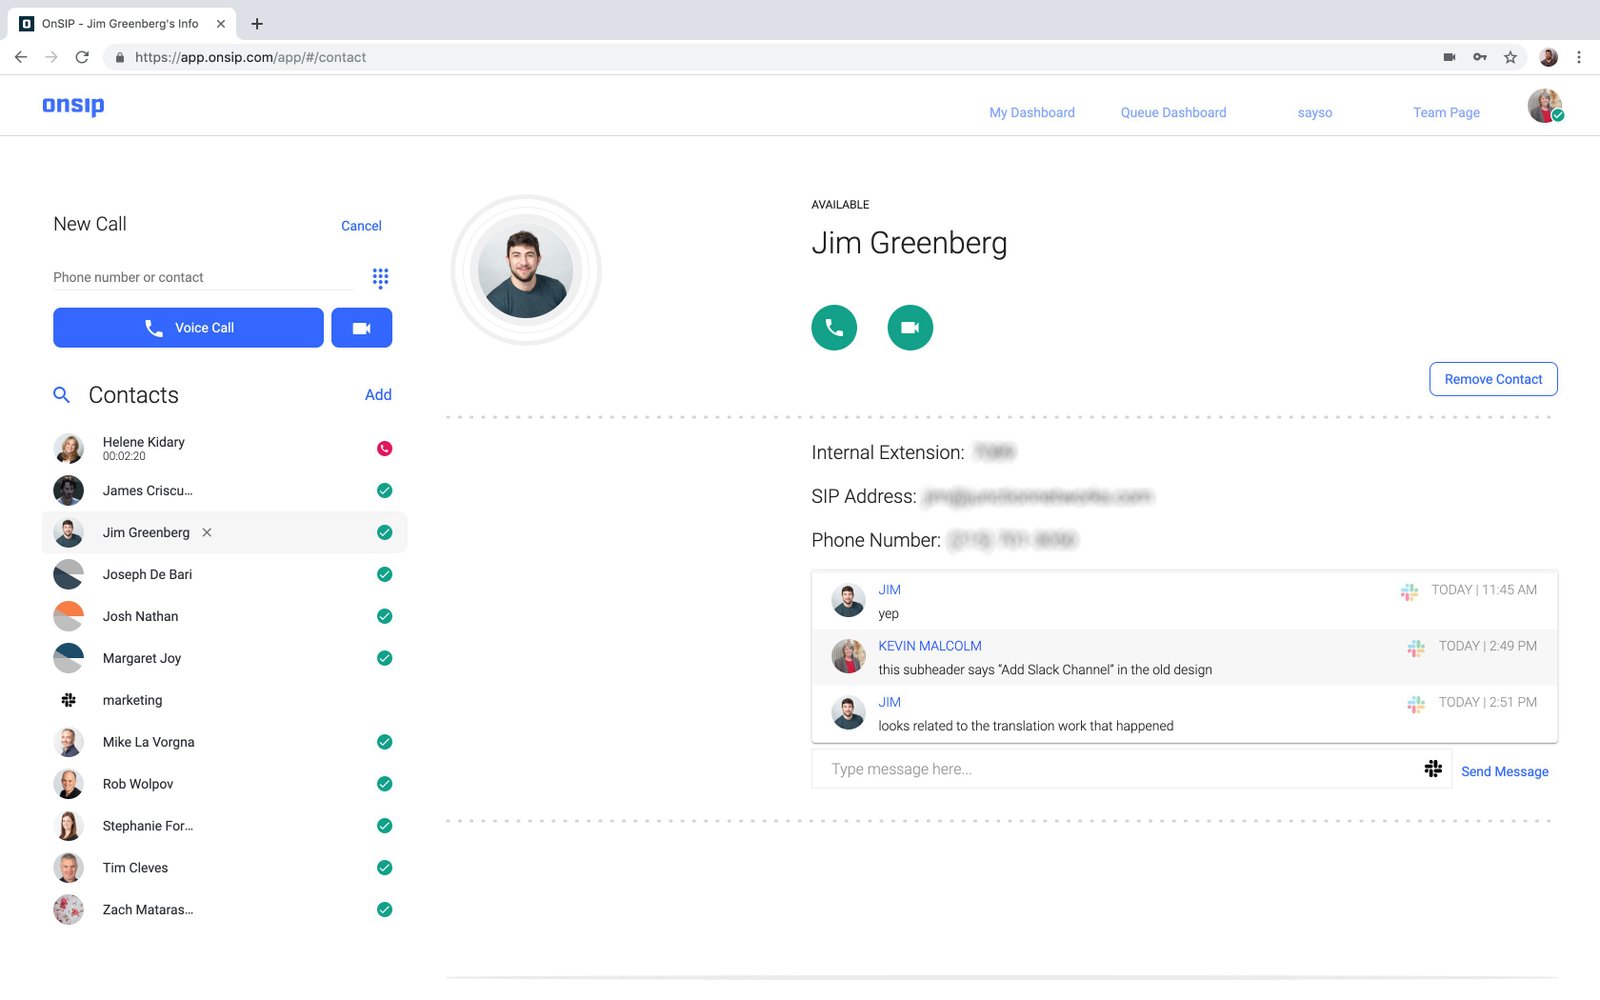Start video chat with green camera icon
Viewport: 1600px width, 1000px height.
(x=910, y=327)
